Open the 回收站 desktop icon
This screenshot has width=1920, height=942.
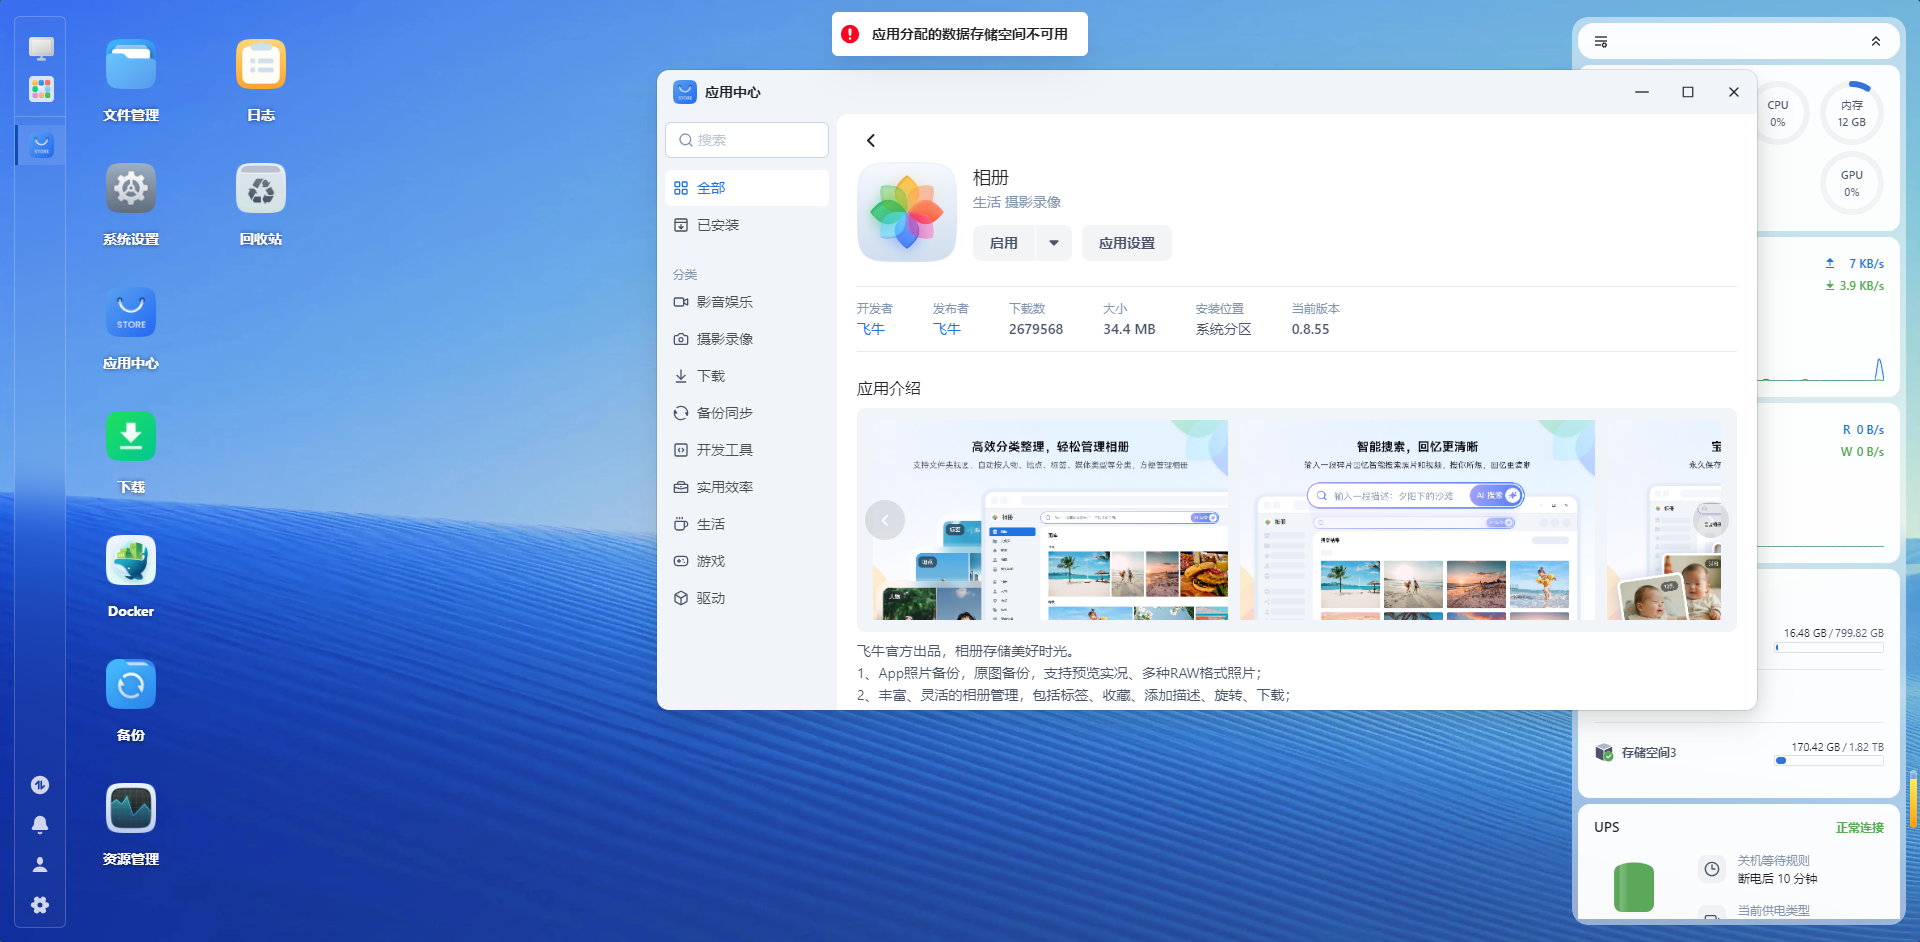click(261, 188)
